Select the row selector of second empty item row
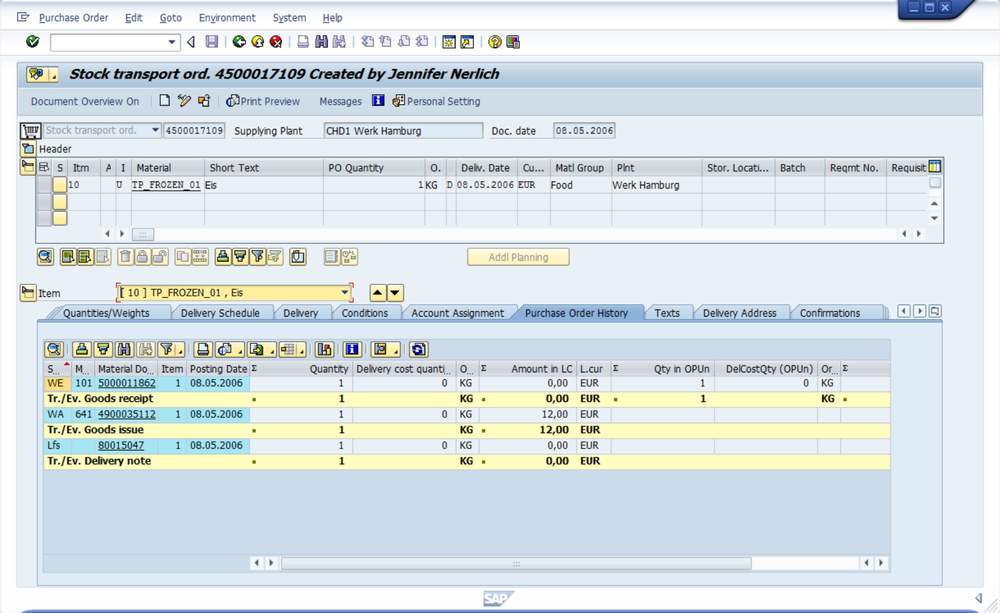The image size is (1000, 613). tap(44, 218)
